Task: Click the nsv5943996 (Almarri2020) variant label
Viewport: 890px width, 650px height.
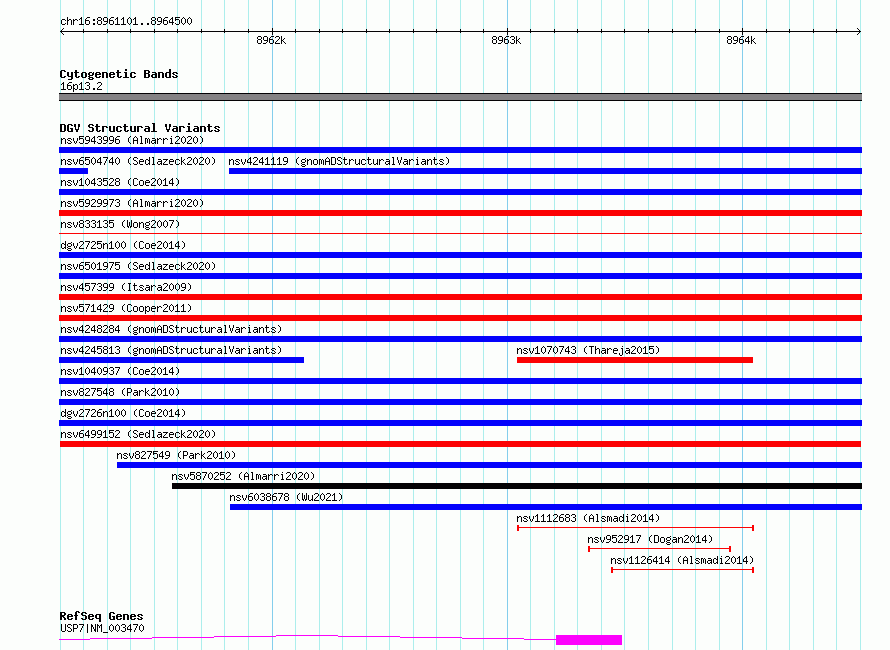Action: tap(132, 140)
